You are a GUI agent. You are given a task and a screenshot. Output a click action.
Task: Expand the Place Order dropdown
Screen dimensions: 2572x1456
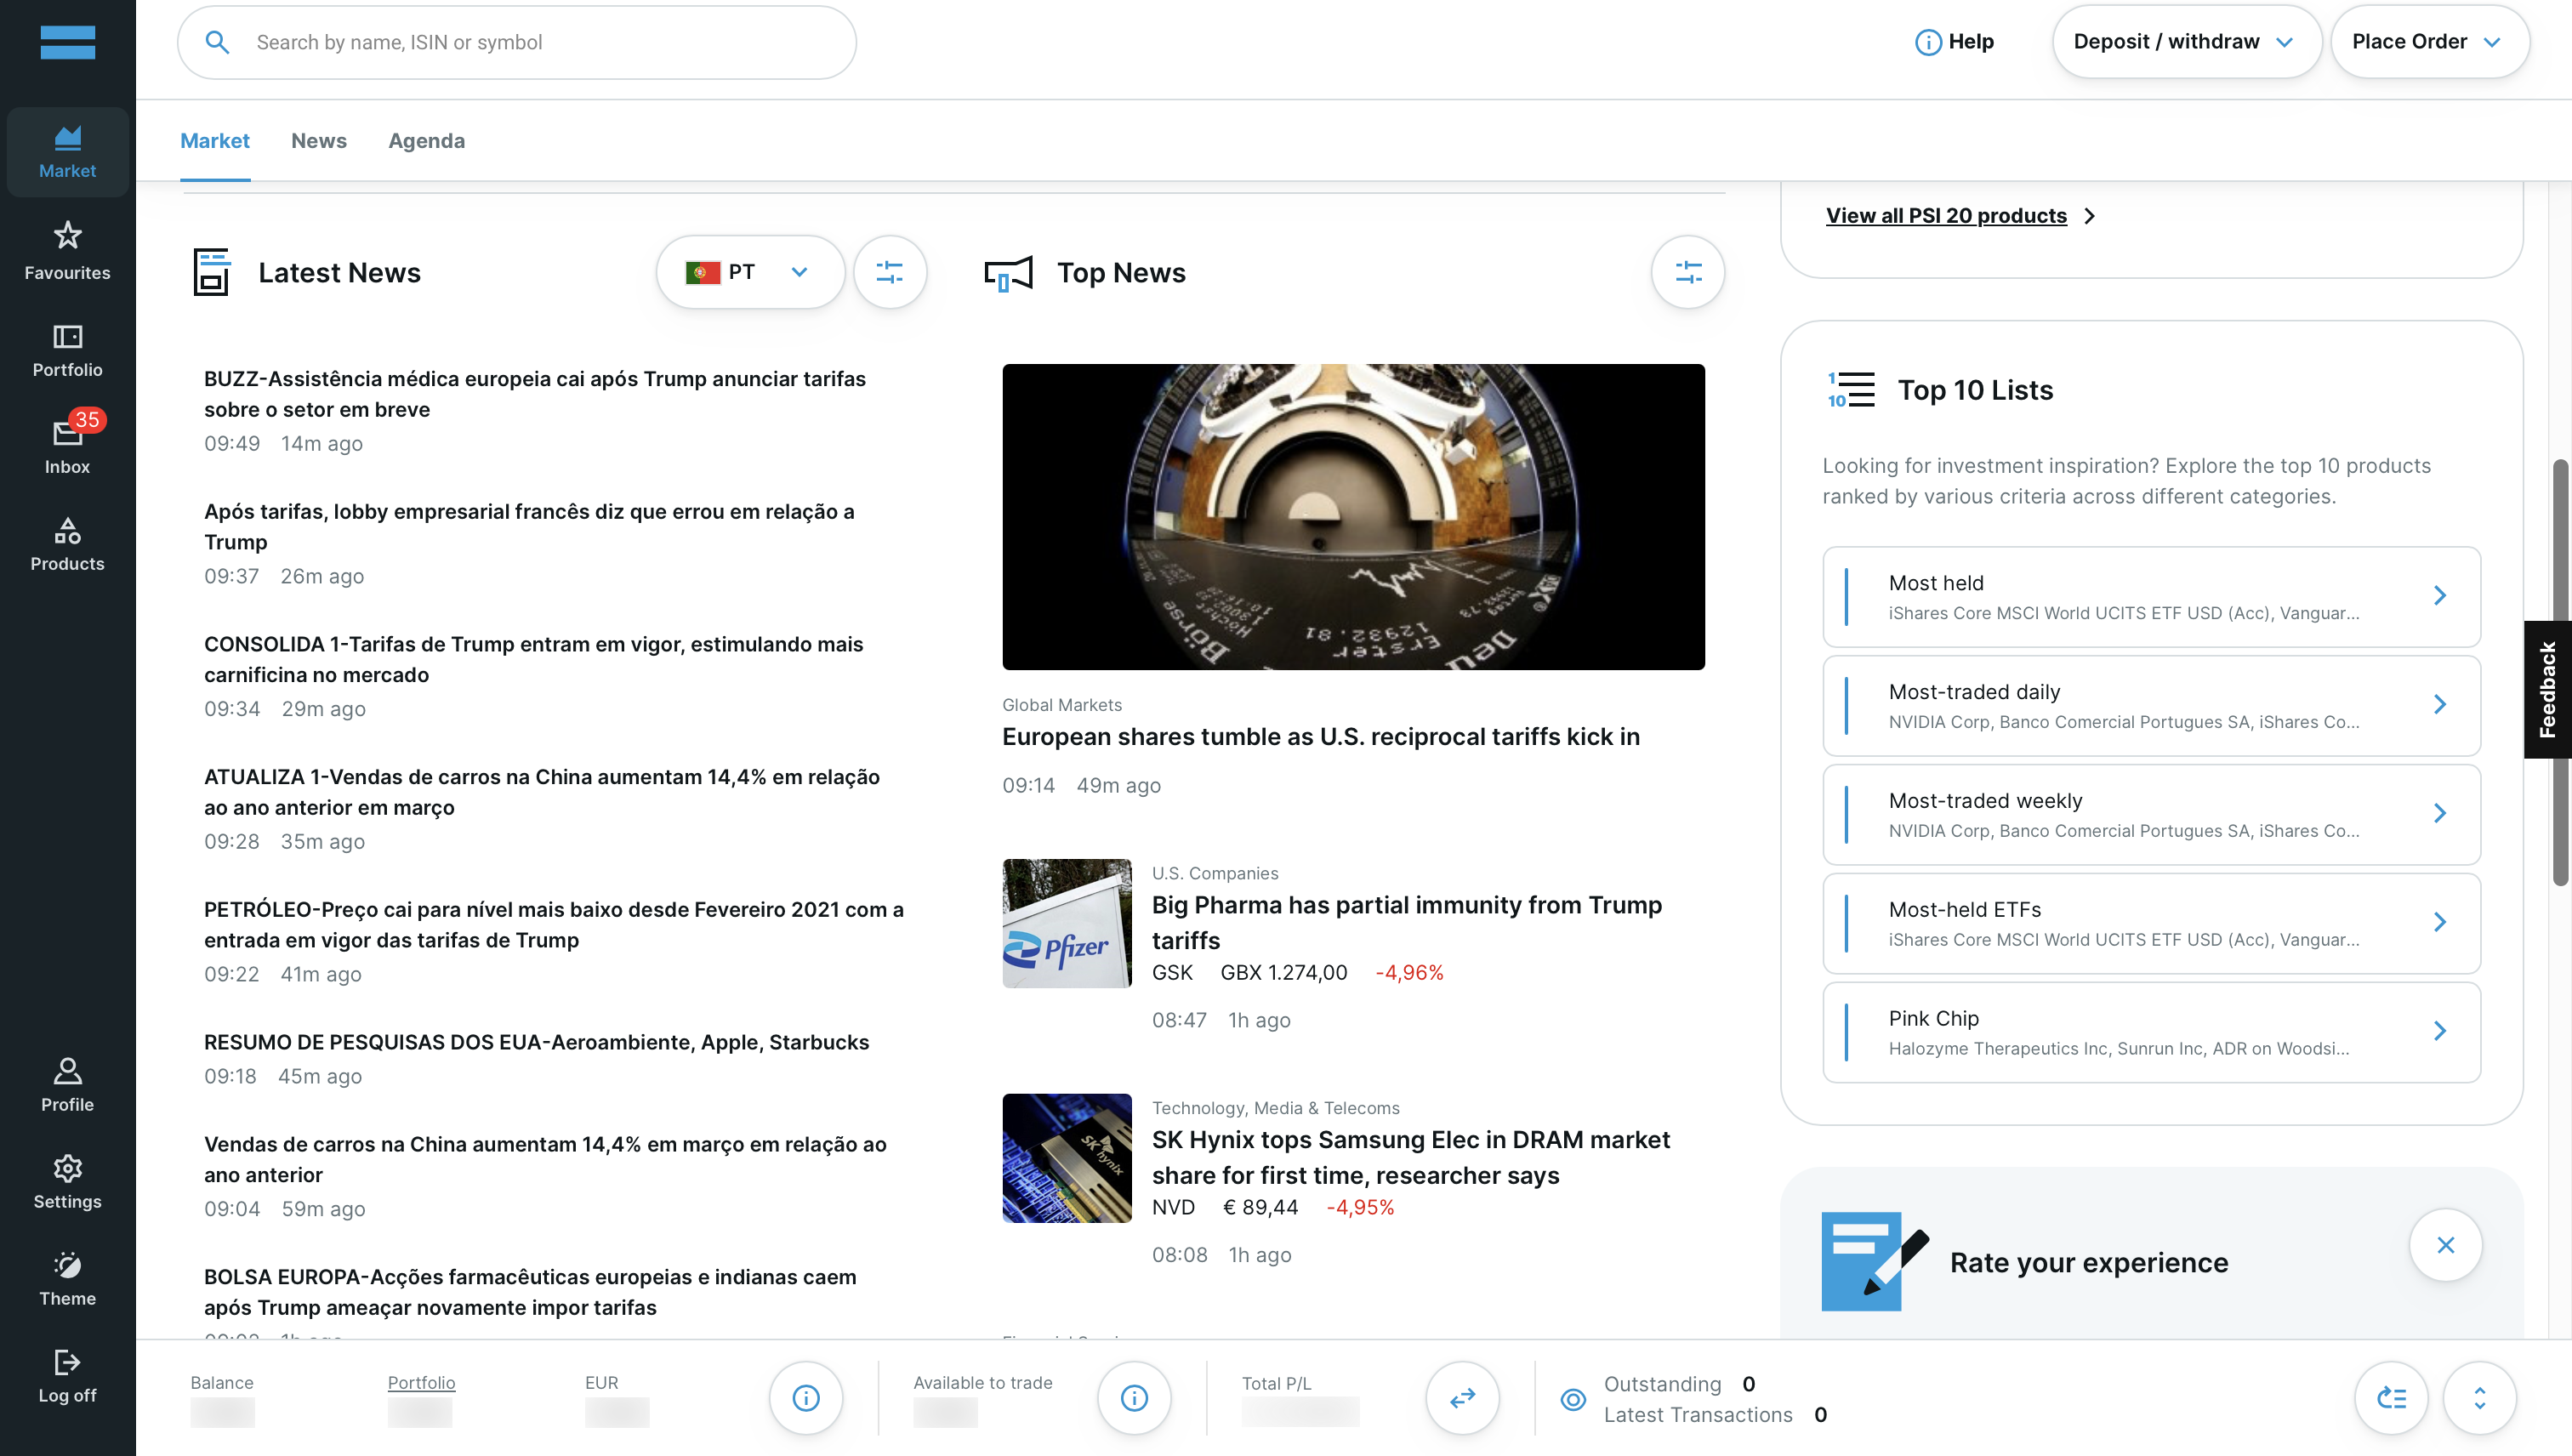pos(2428,41)
